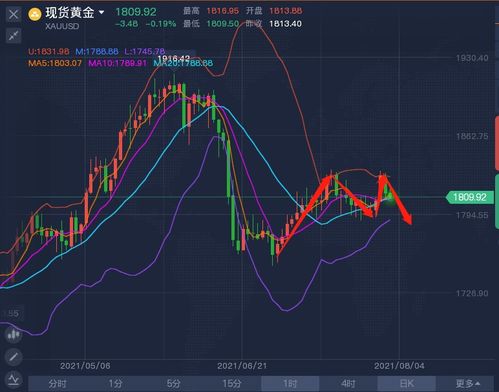499x392 pixels.
Task: Click the shrink/collapse arrows icon
Action: (14, 35)
